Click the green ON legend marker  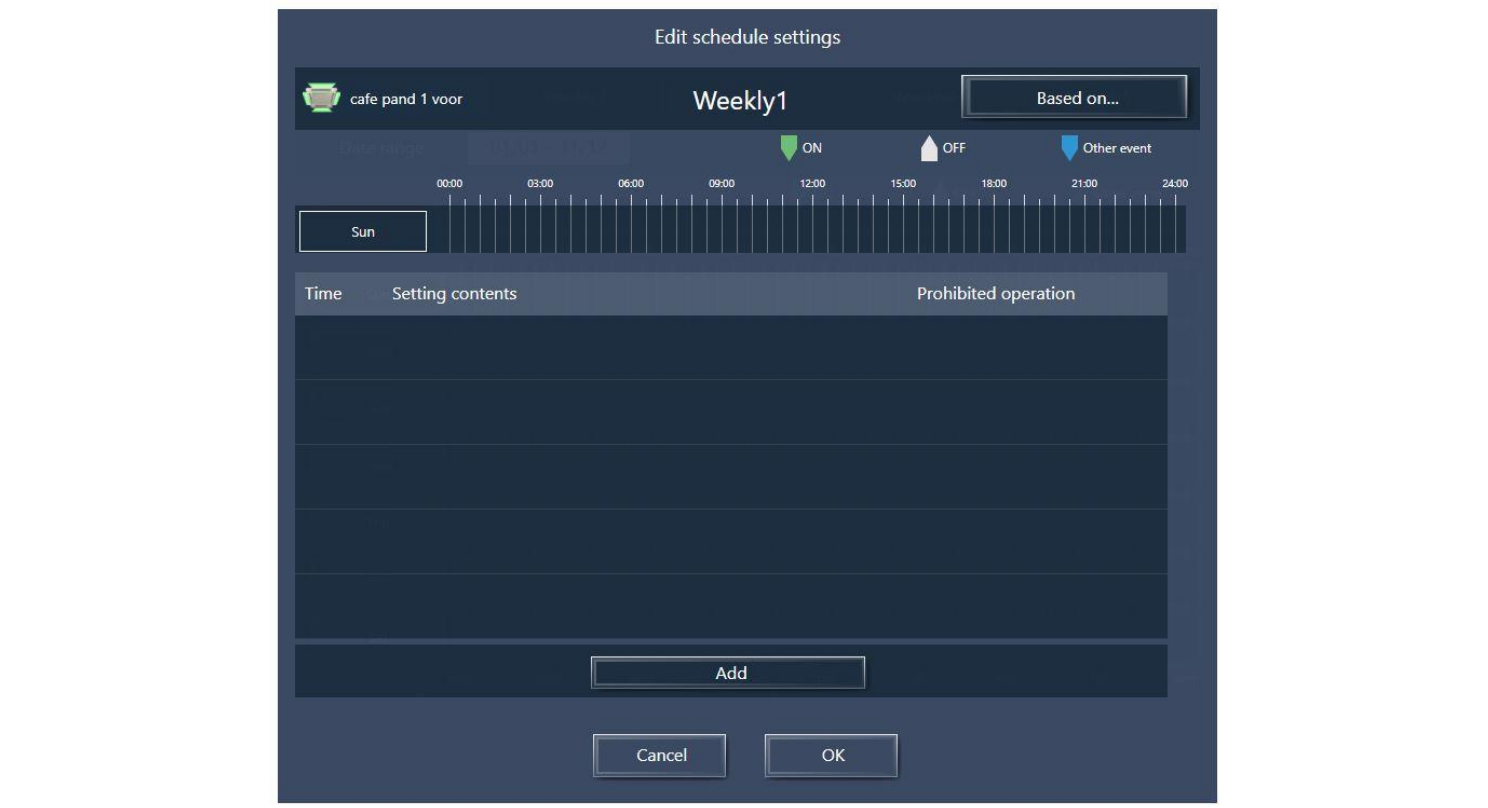789,148
